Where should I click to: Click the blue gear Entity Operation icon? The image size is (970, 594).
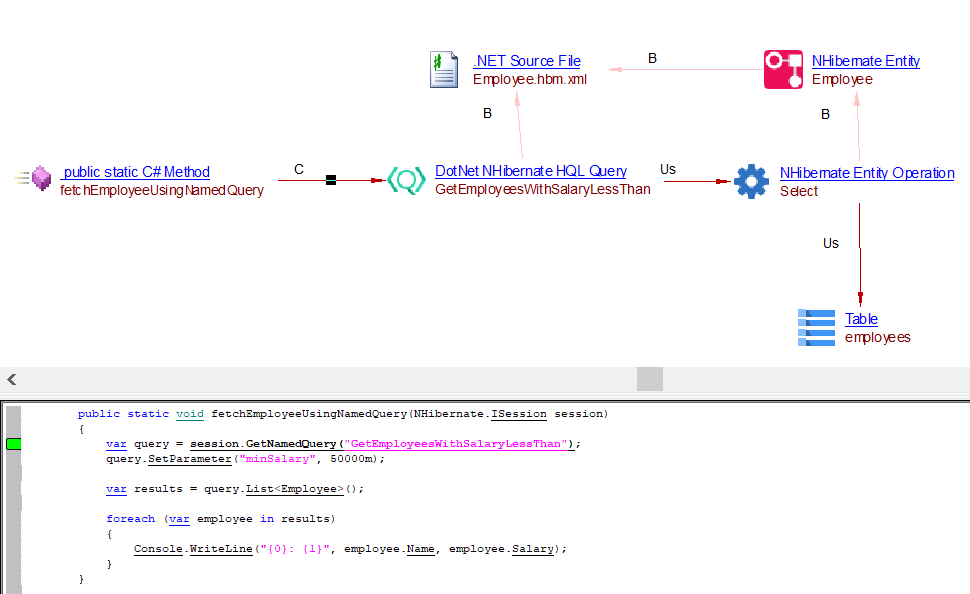(751, 181)
